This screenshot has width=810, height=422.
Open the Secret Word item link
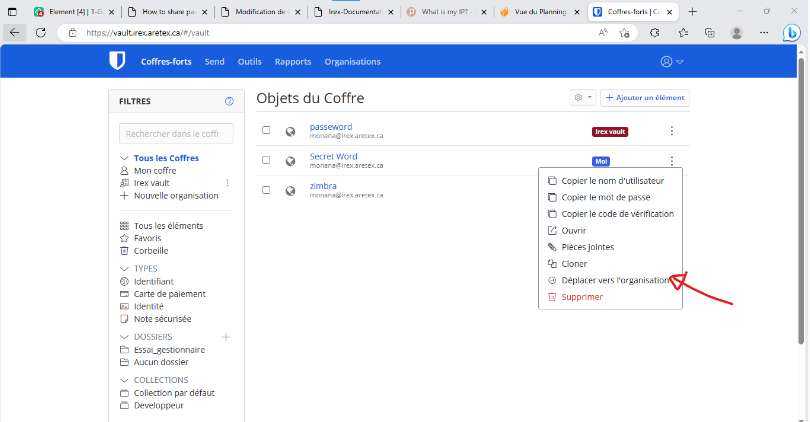pyautogui.click(x=333, y=156)
